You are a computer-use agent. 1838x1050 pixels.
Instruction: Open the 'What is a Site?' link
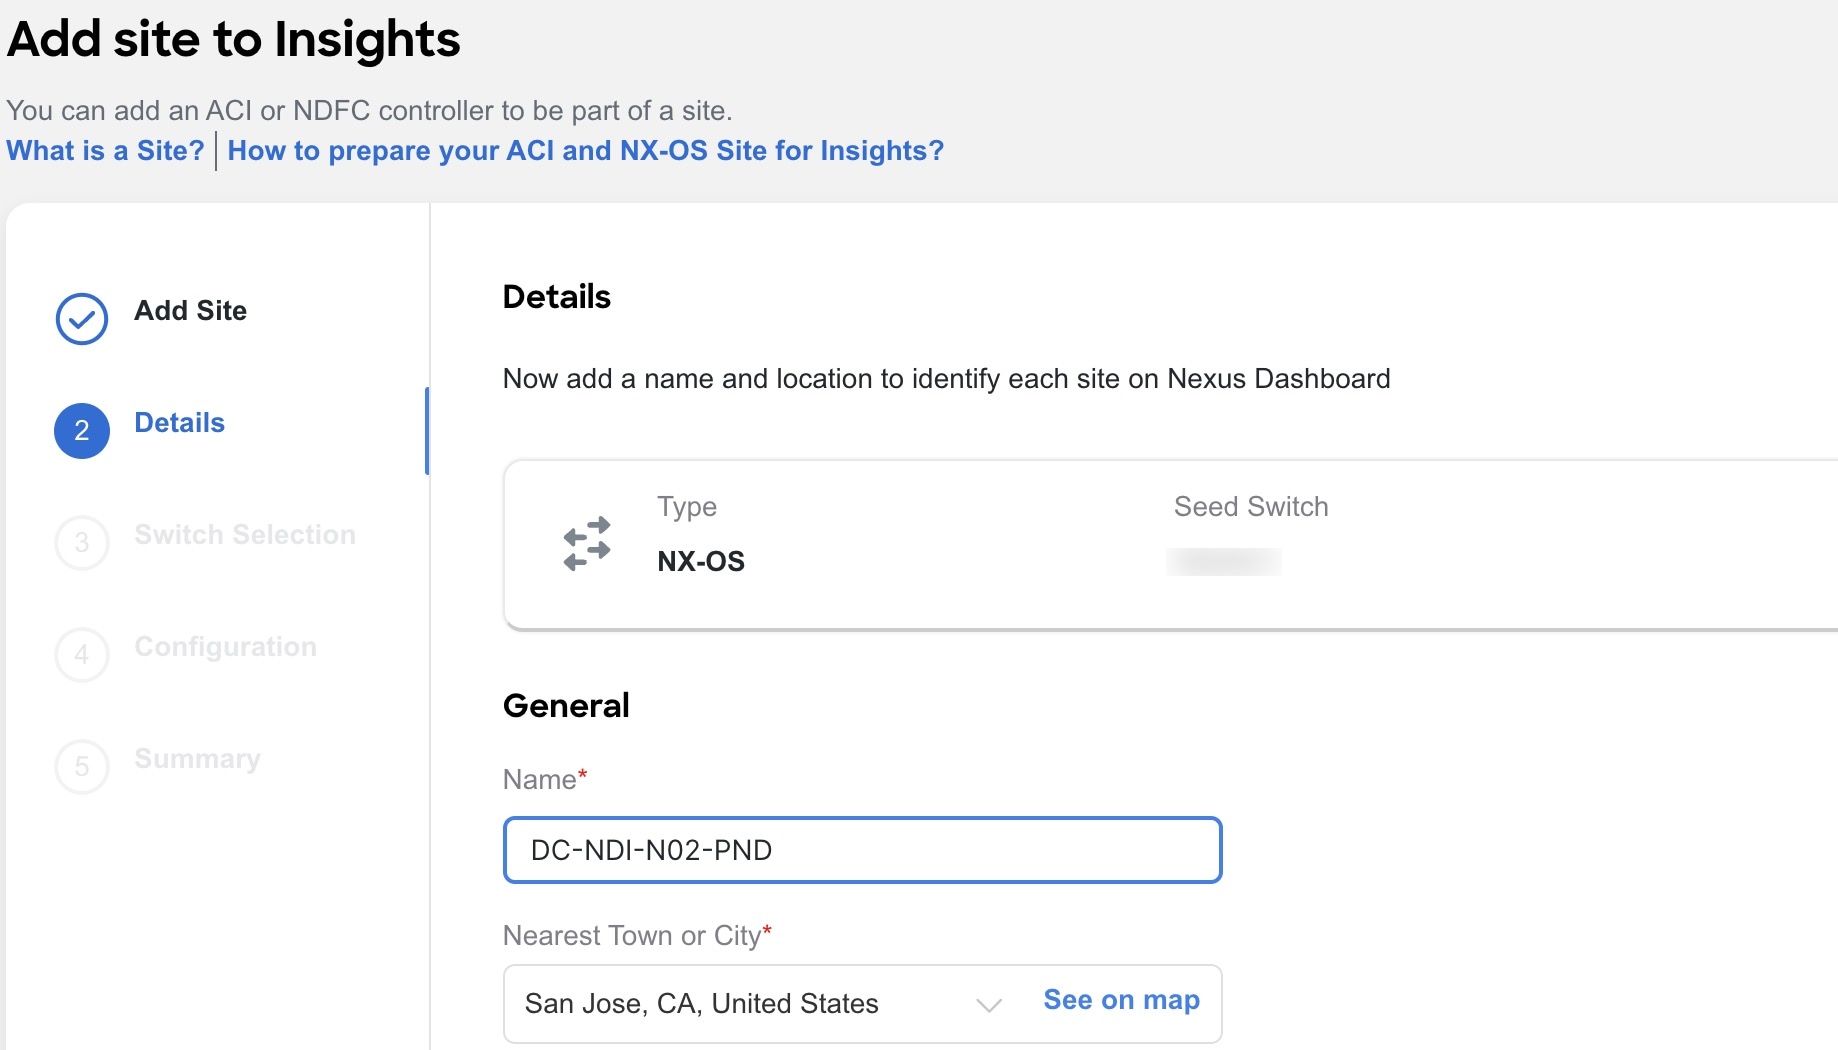pos(105,151)
